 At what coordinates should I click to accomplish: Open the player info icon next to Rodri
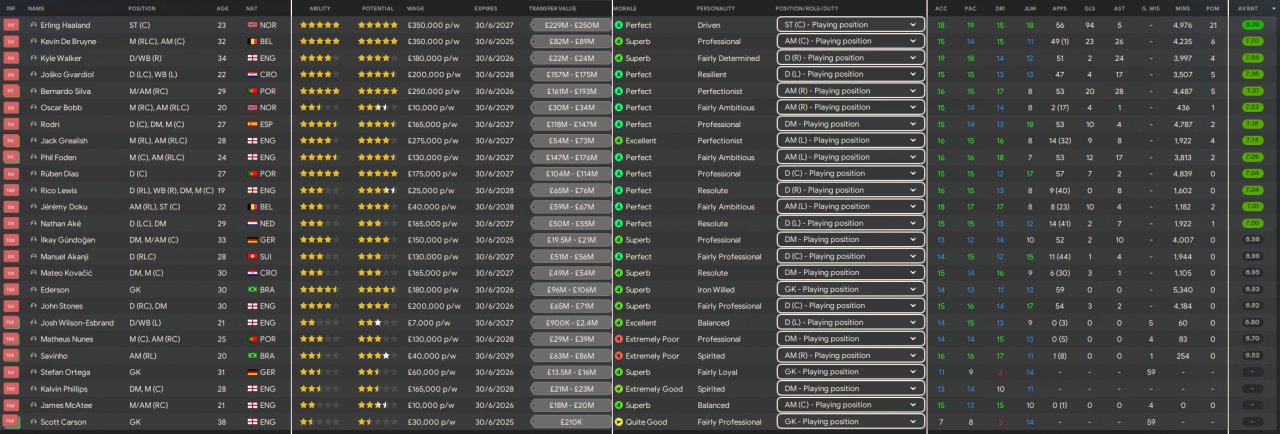(x=33, y=124)
